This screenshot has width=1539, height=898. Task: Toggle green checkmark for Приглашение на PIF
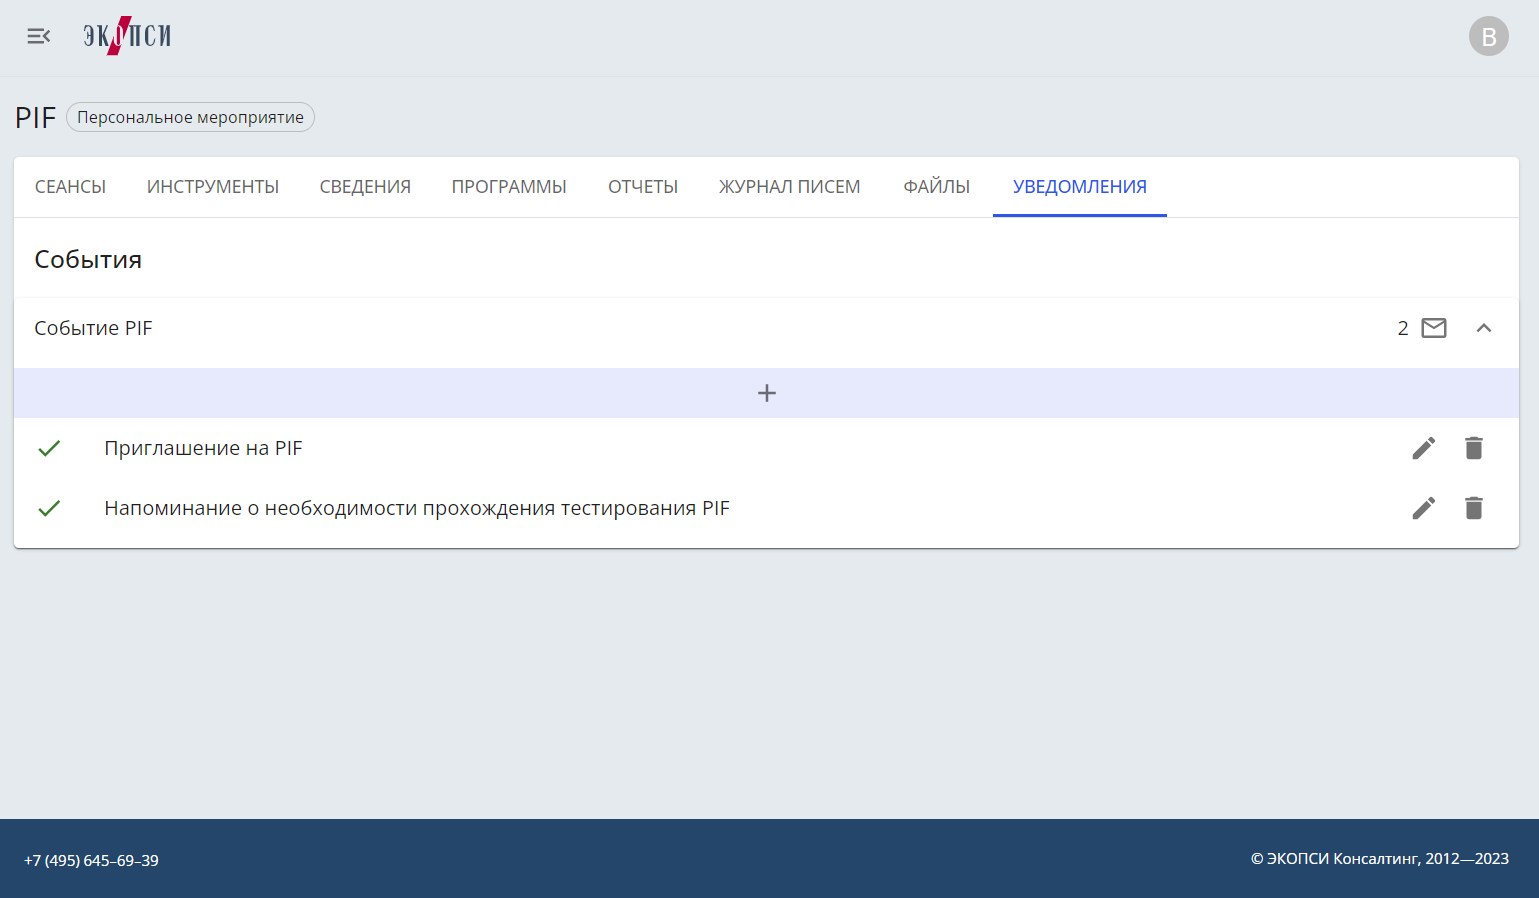(49, 448)
